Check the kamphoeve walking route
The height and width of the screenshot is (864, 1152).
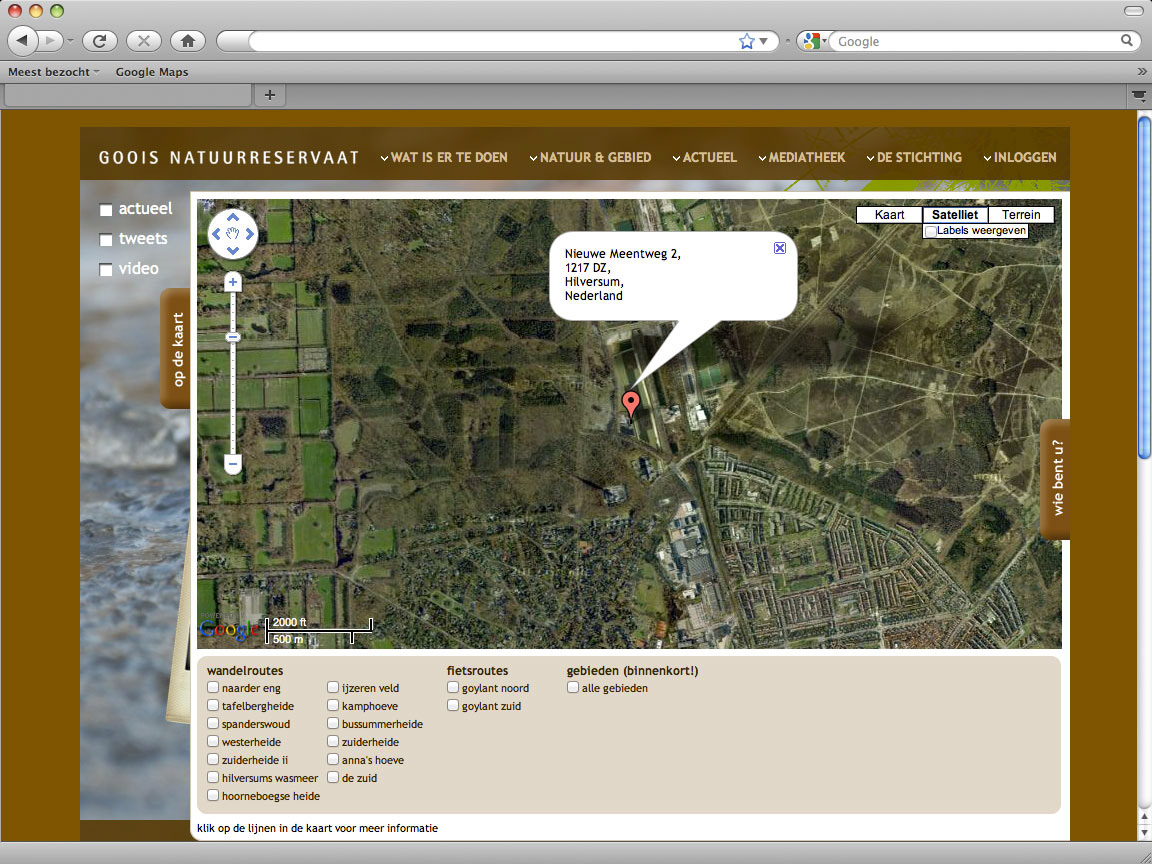[x=333, y=706]
